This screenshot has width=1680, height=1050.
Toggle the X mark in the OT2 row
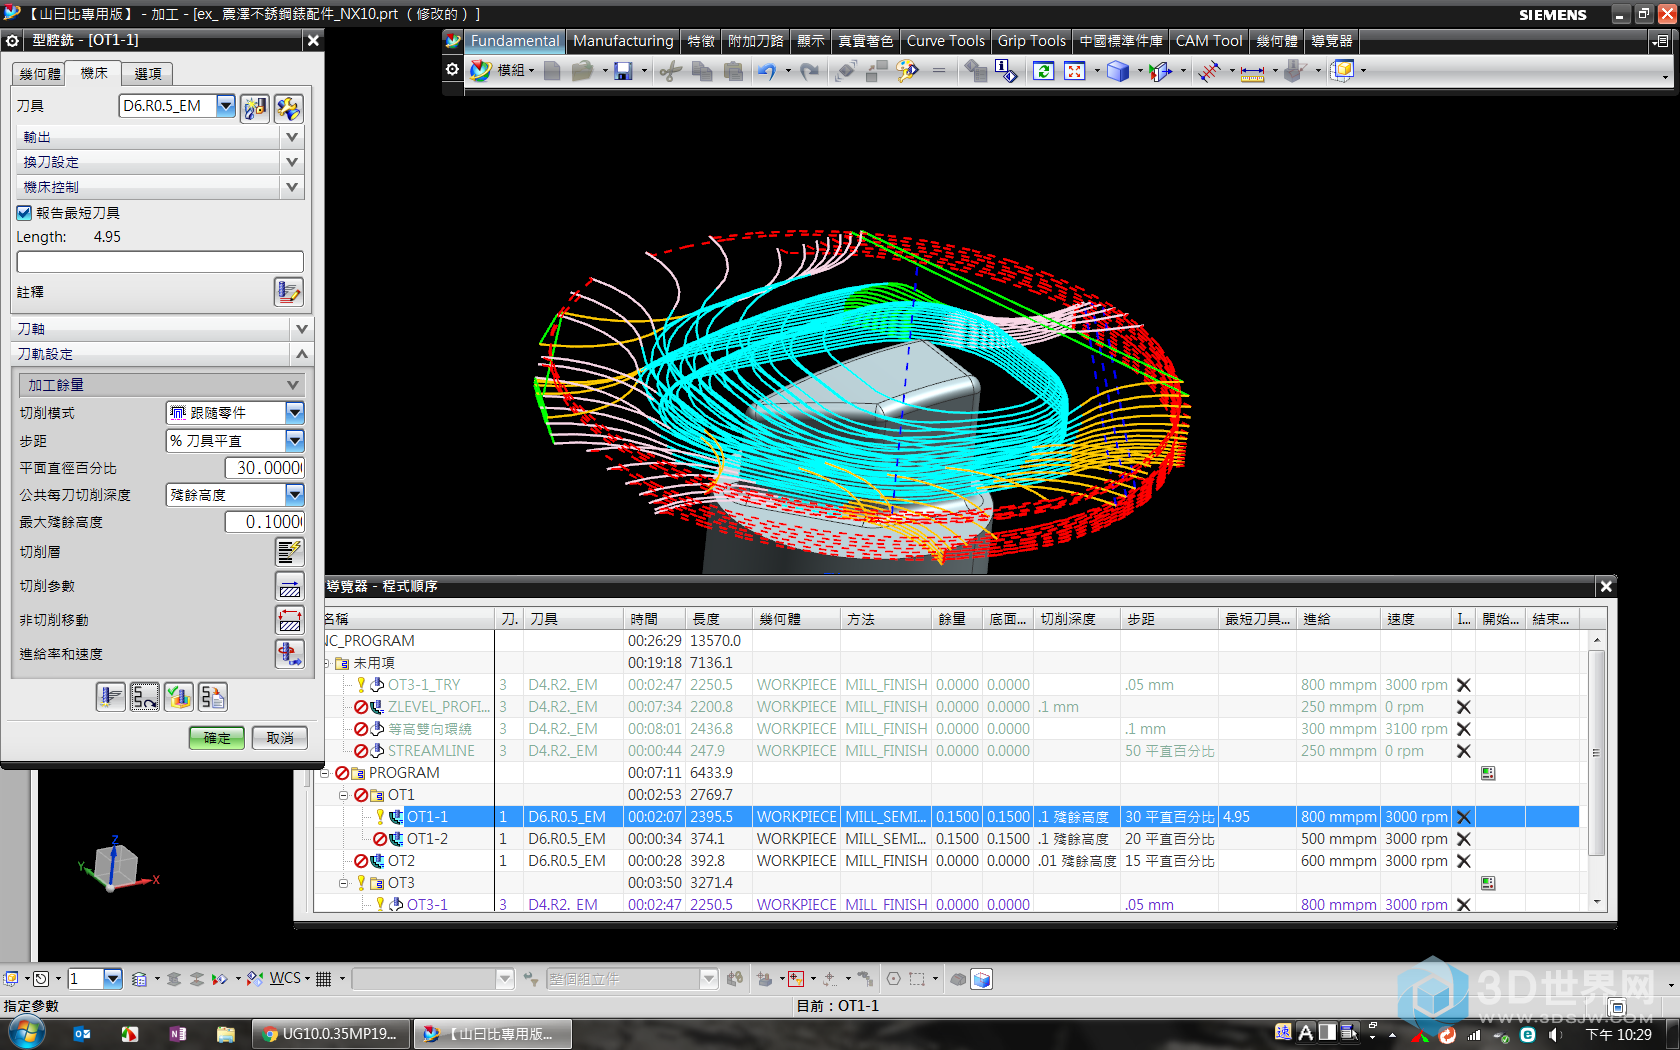coord(1463,861)
